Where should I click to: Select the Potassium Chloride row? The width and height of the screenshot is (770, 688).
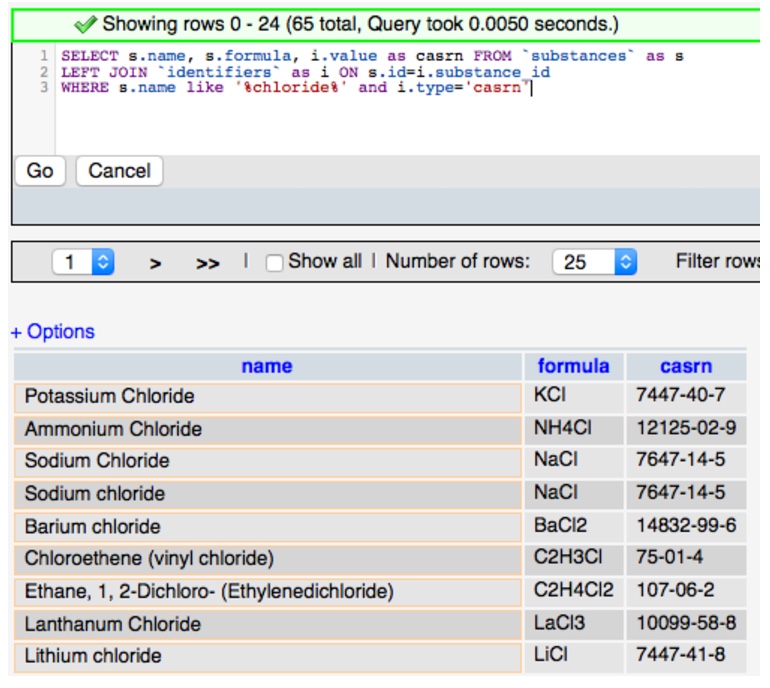coord(110,396)
